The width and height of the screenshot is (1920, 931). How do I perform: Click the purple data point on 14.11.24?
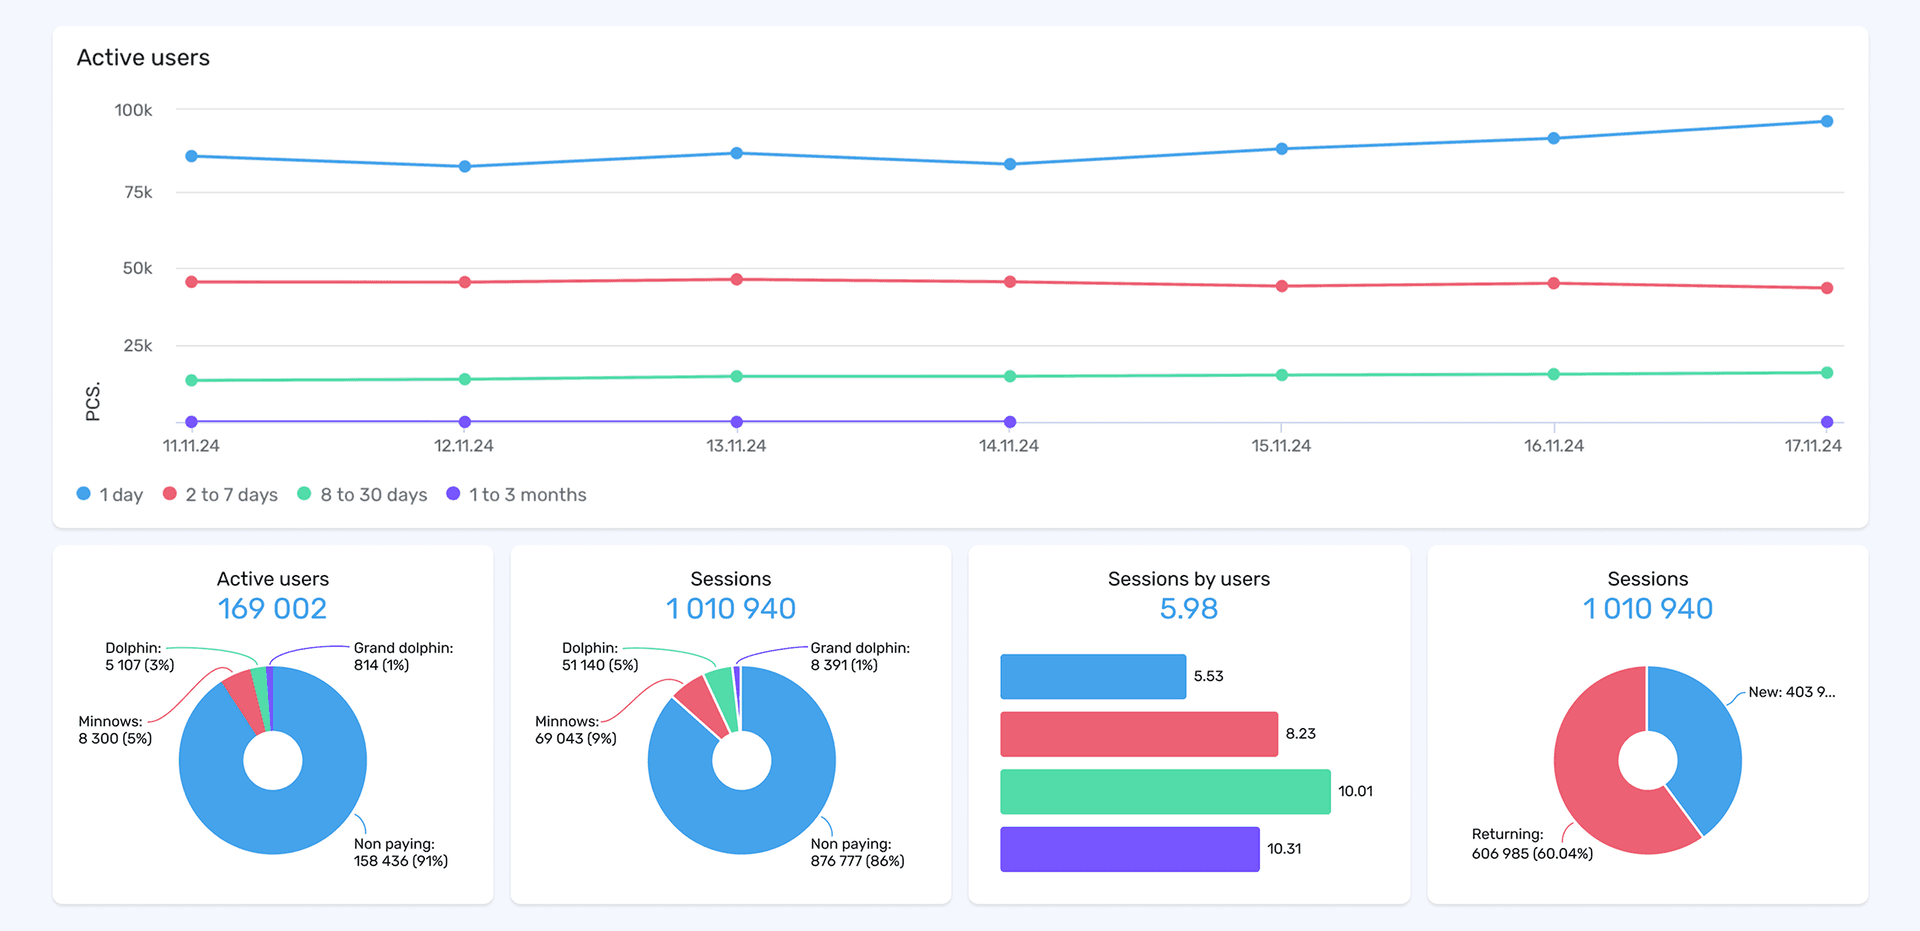tap(1009, 422)
